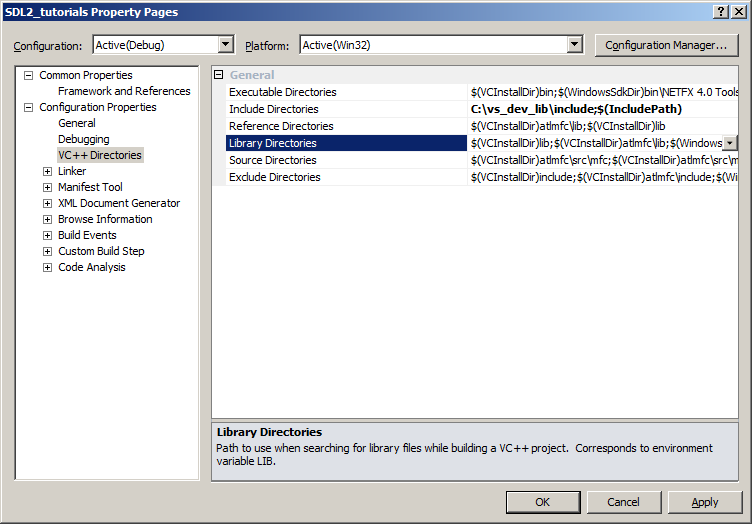This screenshot has width=752, height=524.
Task: Click the General group header text
Action: (x=252, y=75)
